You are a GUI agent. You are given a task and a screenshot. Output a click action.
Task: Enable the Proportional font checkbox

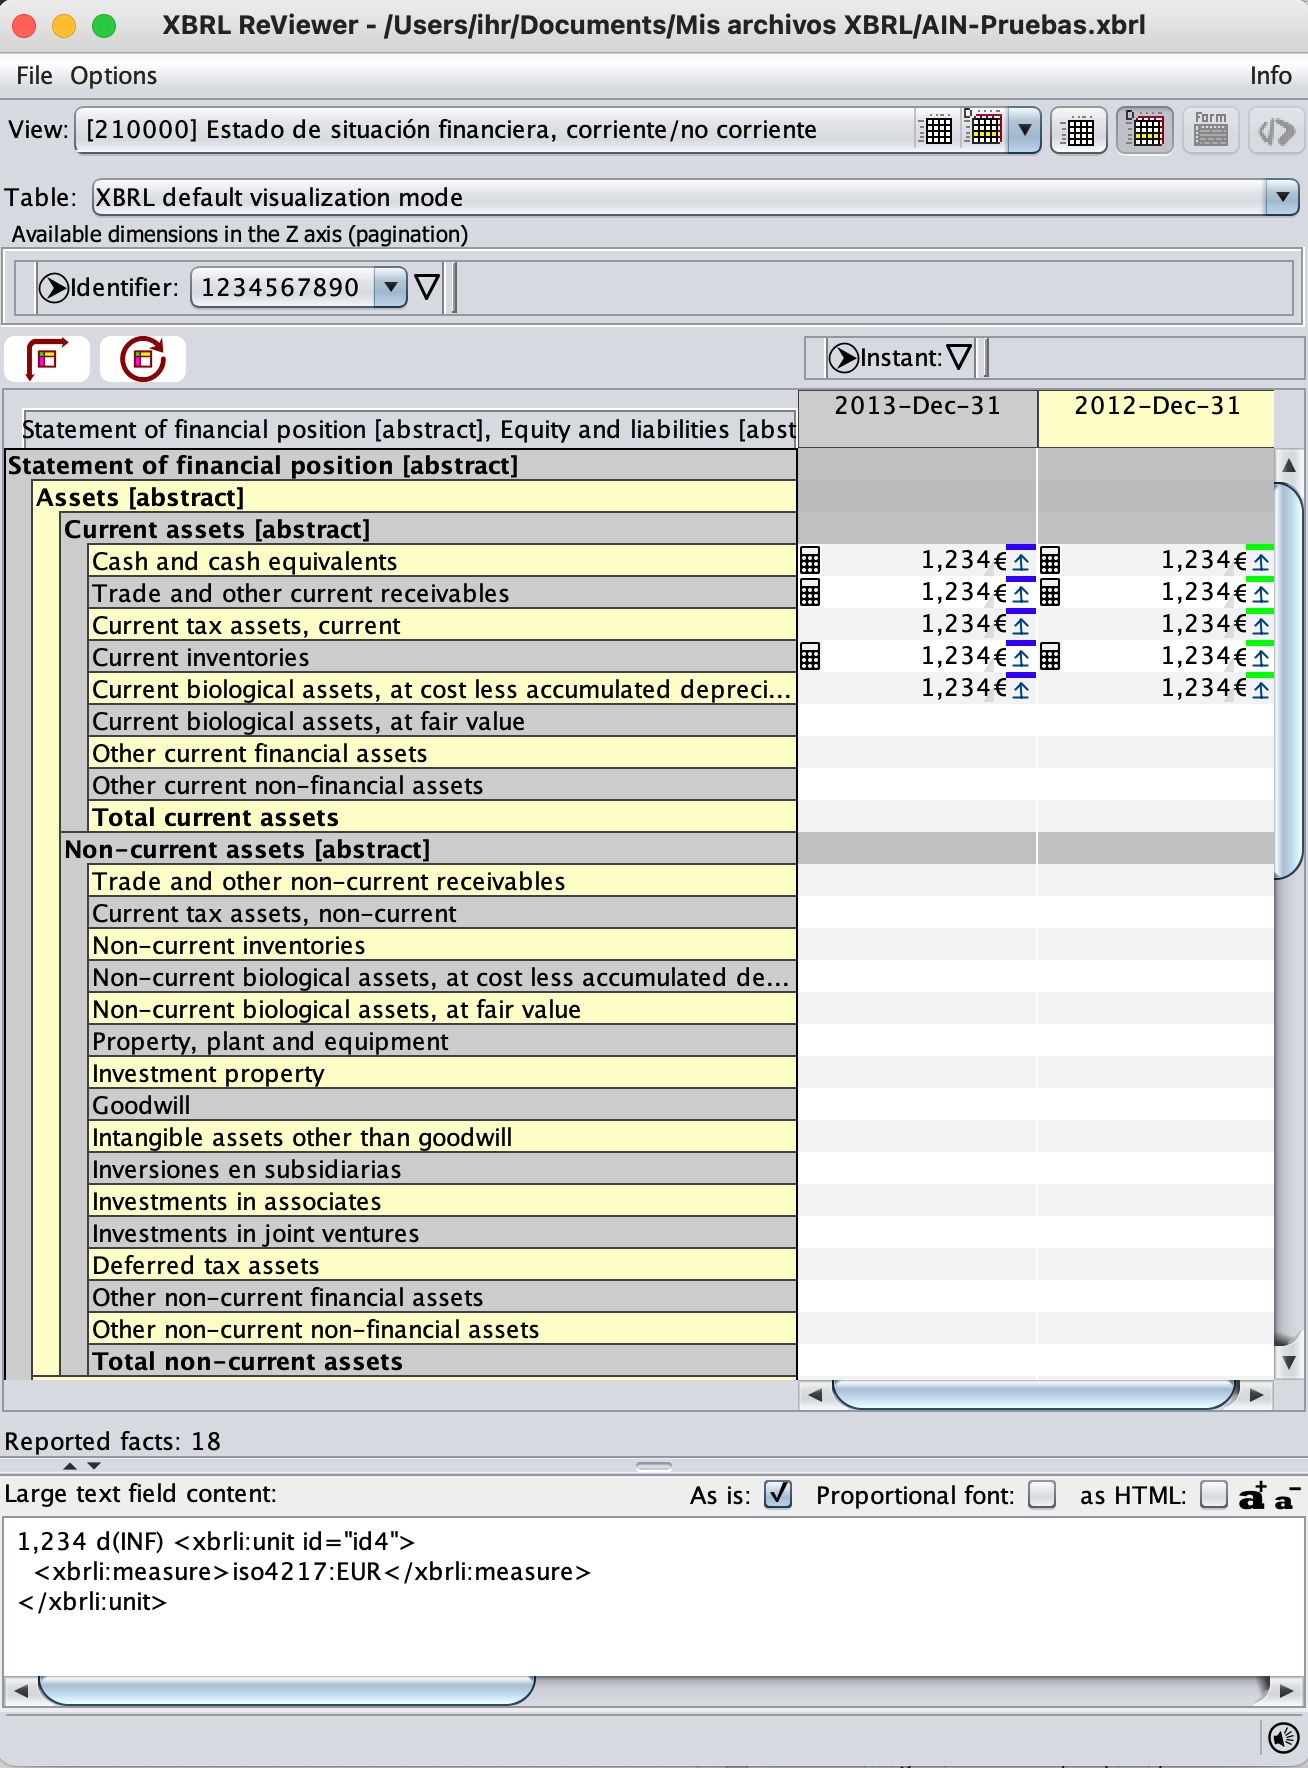1042,1494
